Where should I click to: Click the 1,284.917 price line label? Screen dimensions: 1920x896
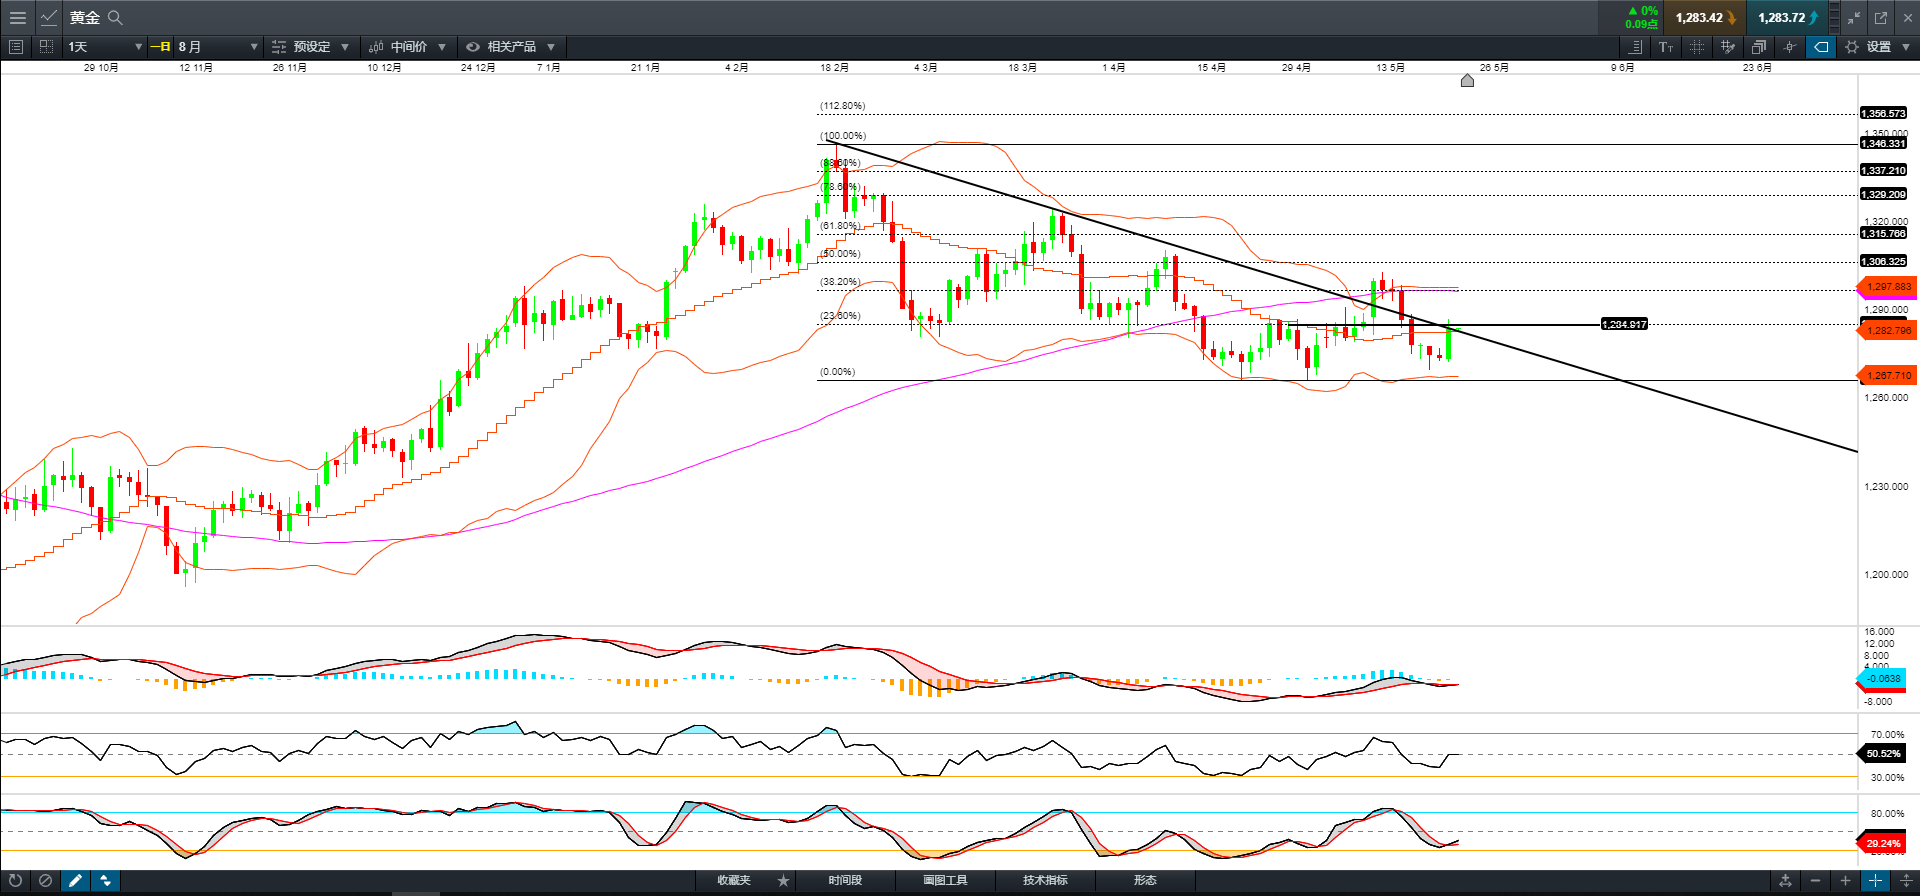point(1624,324)
